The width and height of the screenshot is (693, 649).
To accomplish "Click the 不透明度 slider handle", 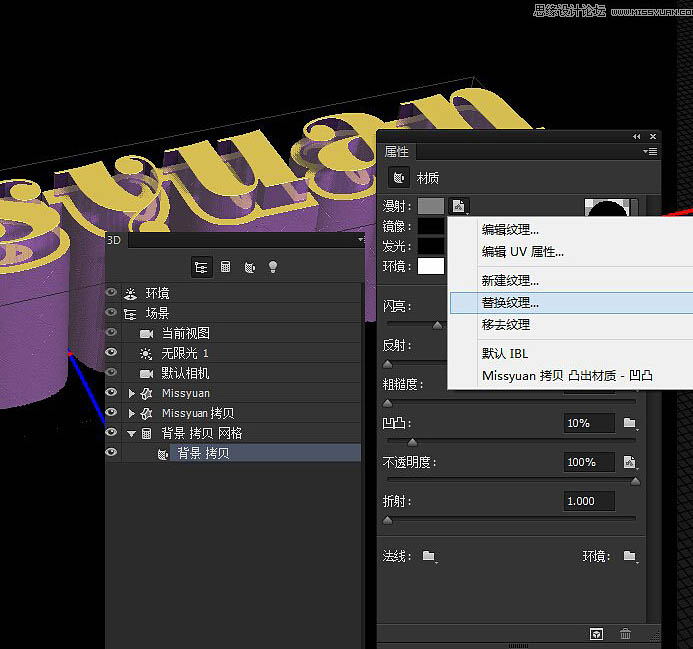I will coord(636,481).
